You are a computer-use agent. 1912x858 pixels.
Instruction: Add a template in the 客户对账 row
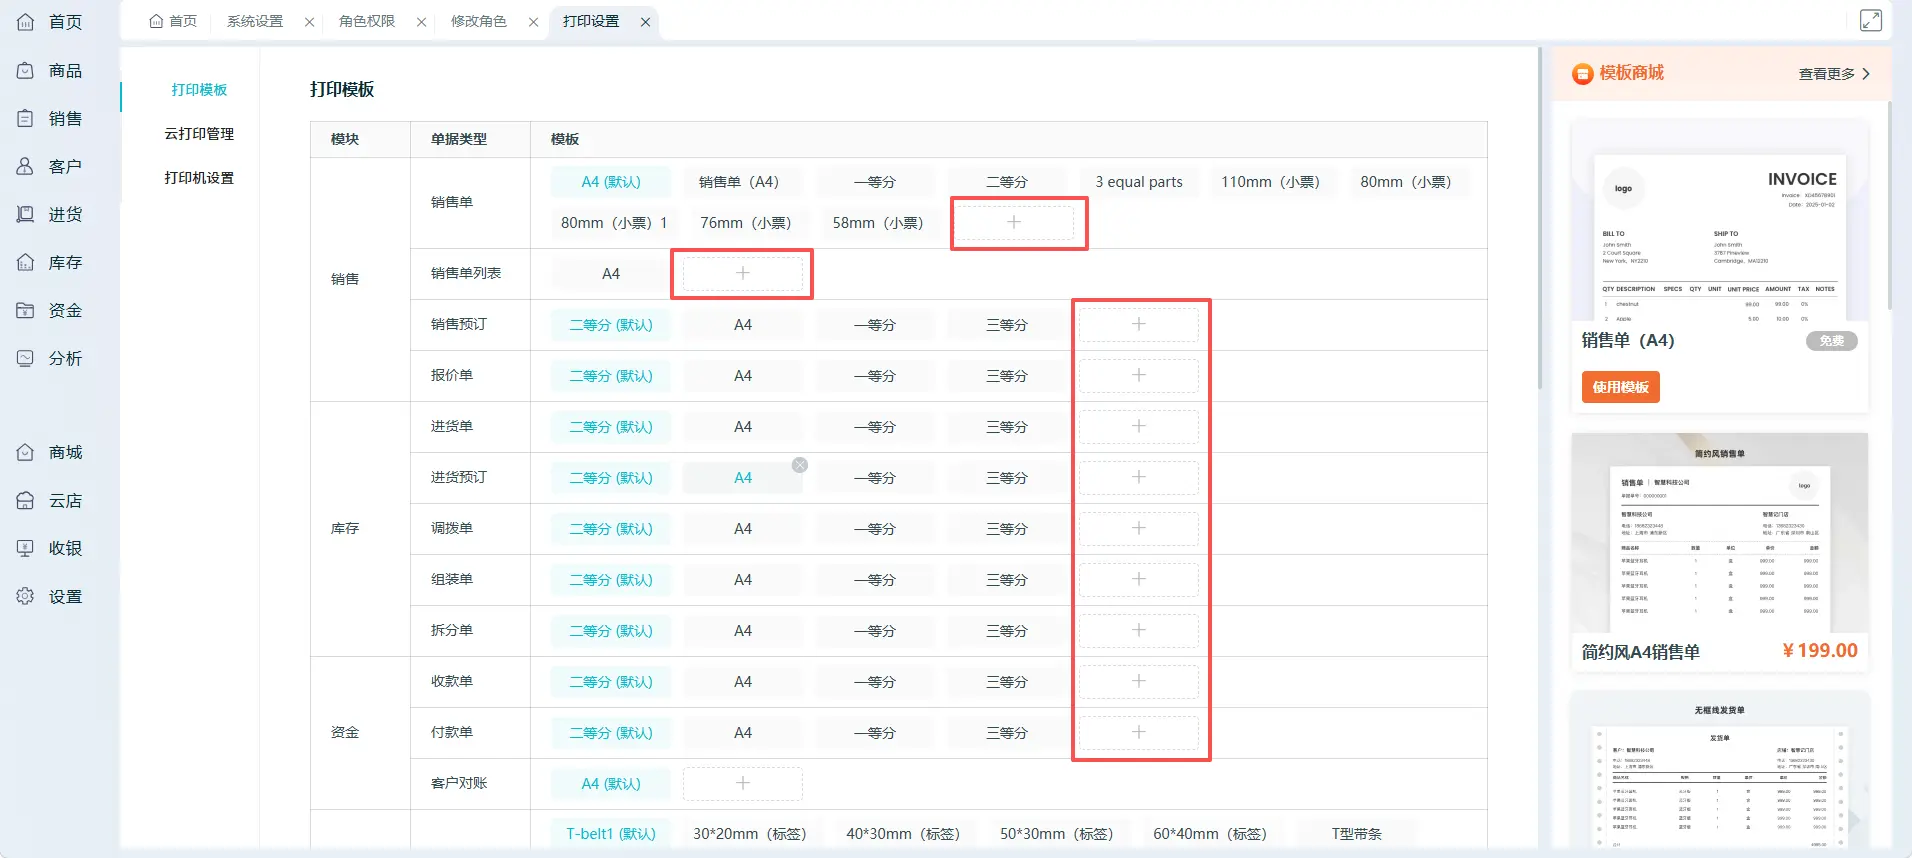click(742, 783)
